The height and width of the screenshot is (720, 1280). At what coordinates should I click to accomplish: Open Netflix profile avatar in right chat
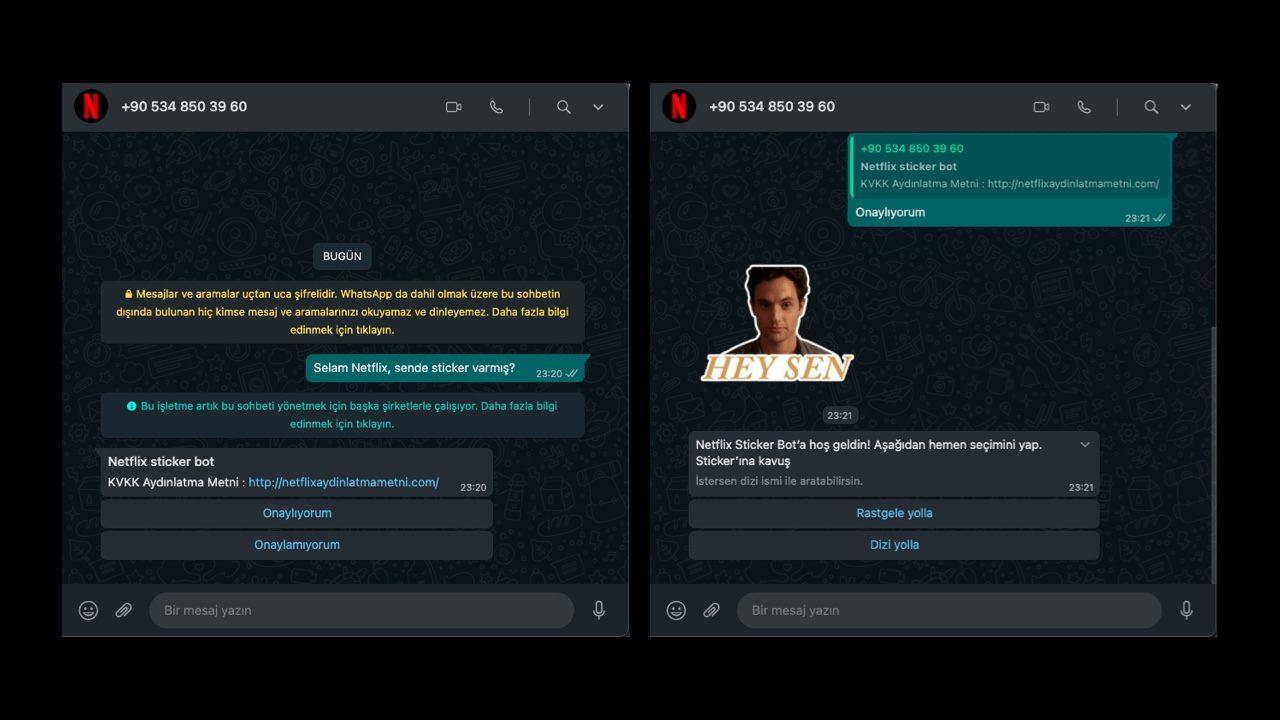[679, 106]
